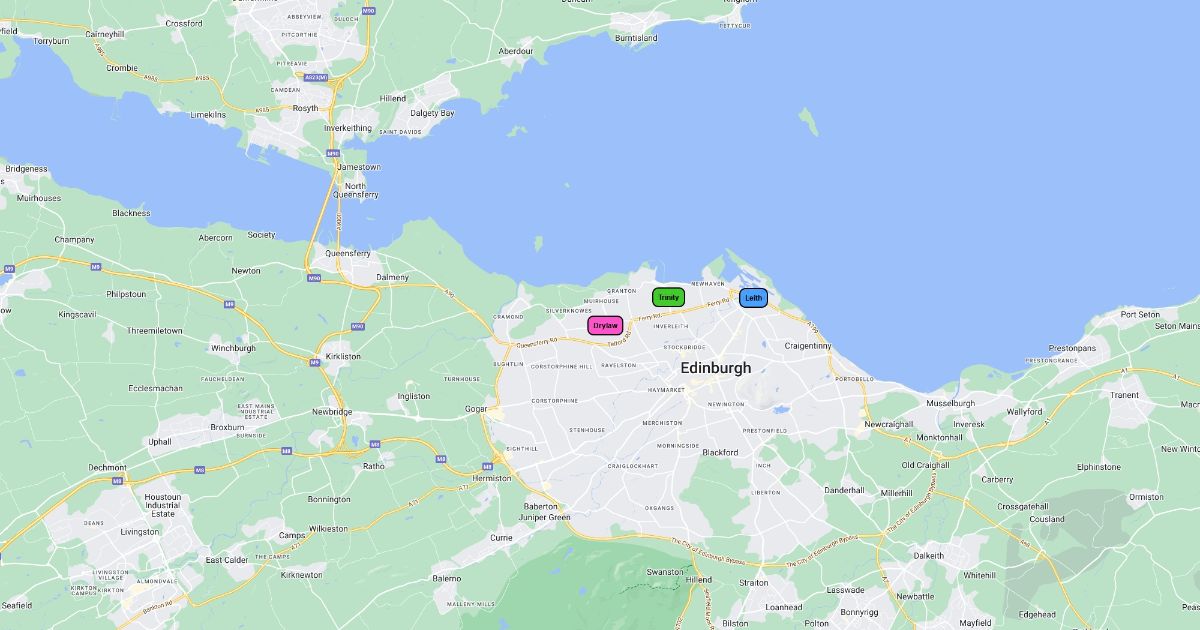The image size is (1200, 630).
Task: Click the Port Seton label
Action: click(x=1140, y=314)
